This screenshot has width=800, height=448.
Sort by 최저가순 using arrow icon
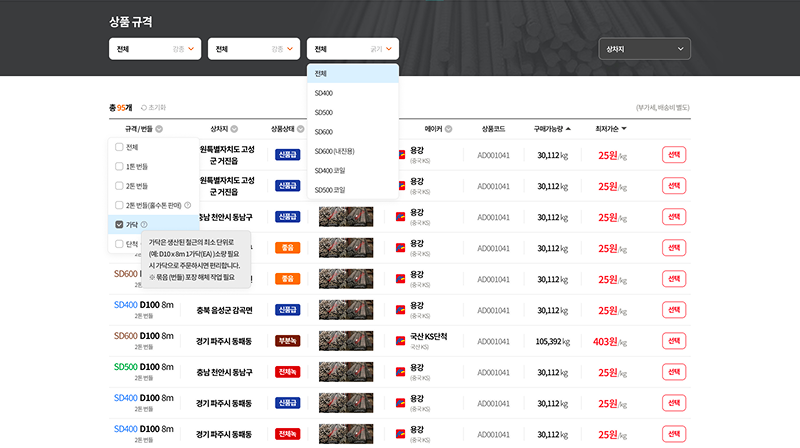pos(624,129)
